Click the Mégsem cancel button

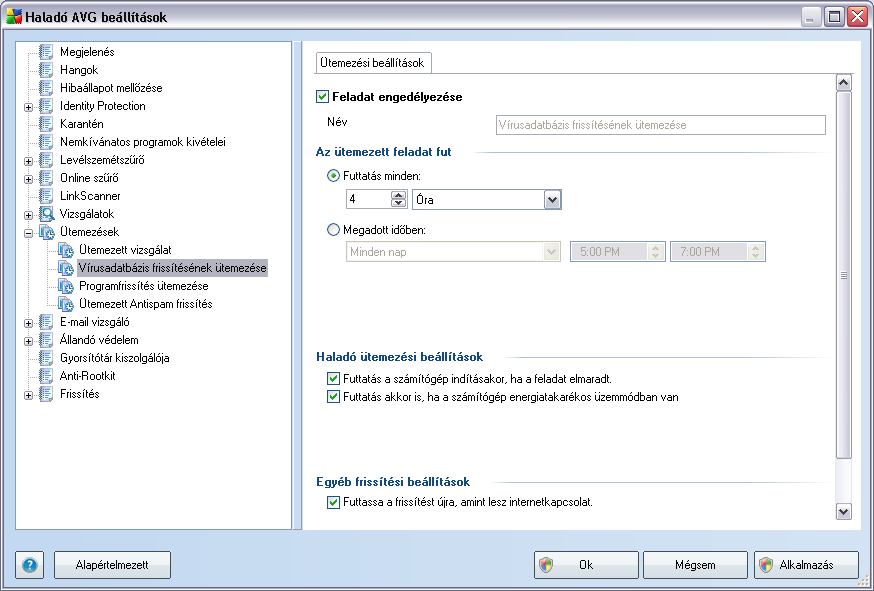pyautogui.click(x=695, y=565)
